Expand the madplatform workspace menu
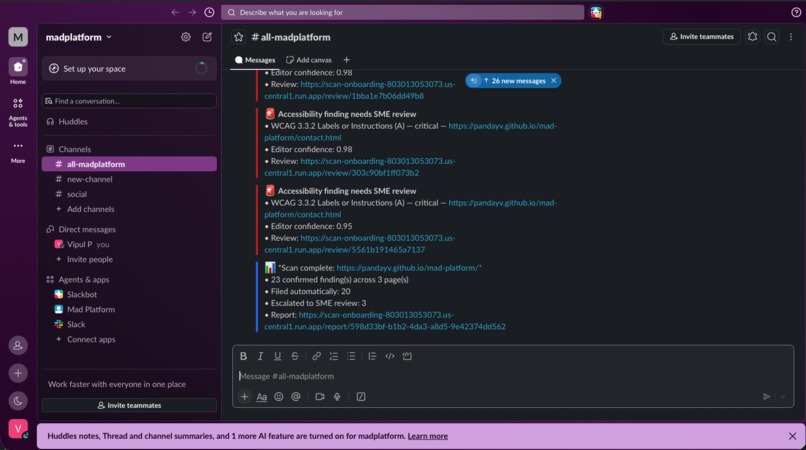The height and width of the screenshot is (450, 806). point(79,37)
